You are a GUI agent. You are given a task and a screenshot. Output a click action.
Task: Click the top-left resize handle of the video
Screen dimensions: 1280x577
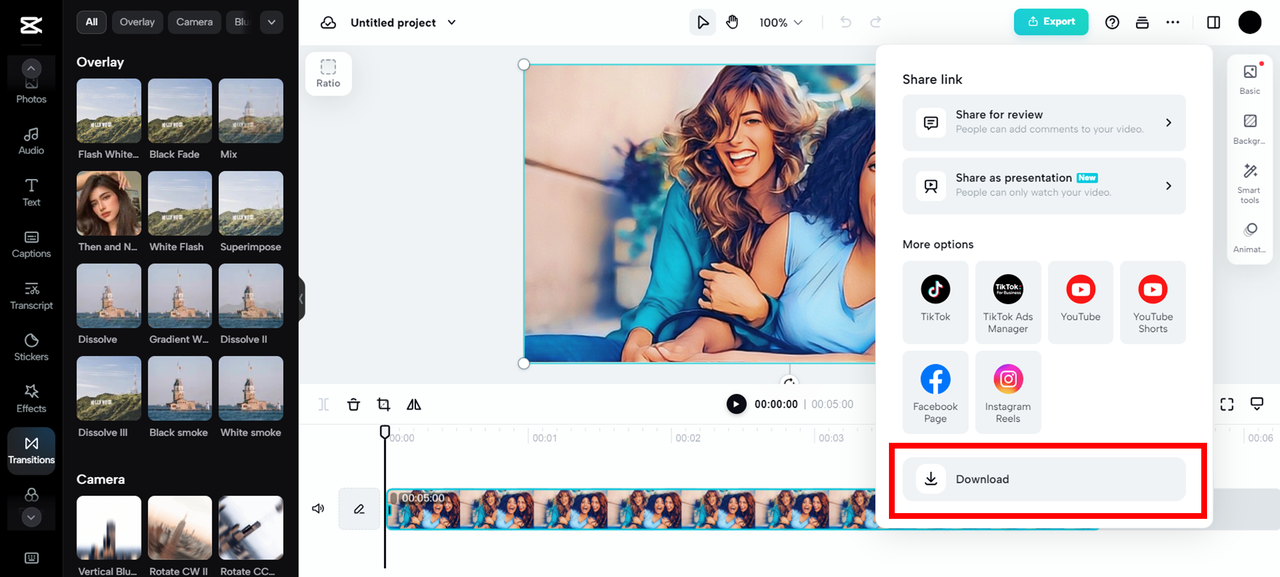click(524, 64)
